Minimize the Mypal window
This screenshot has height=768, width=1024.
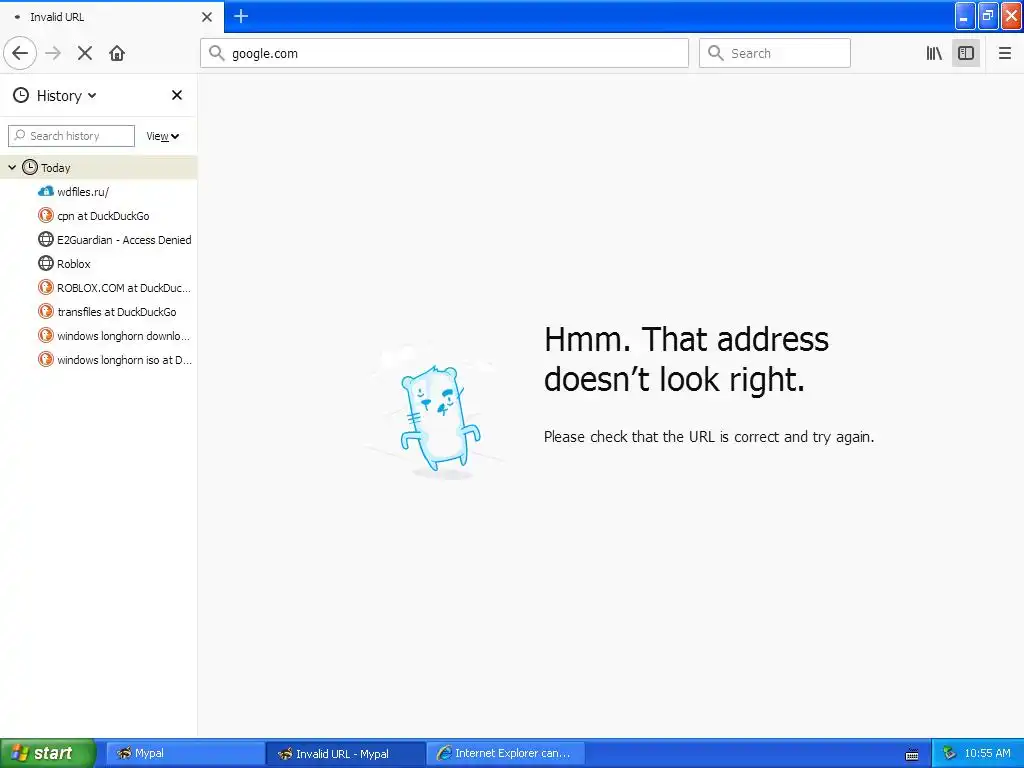[x=965, y=16]
